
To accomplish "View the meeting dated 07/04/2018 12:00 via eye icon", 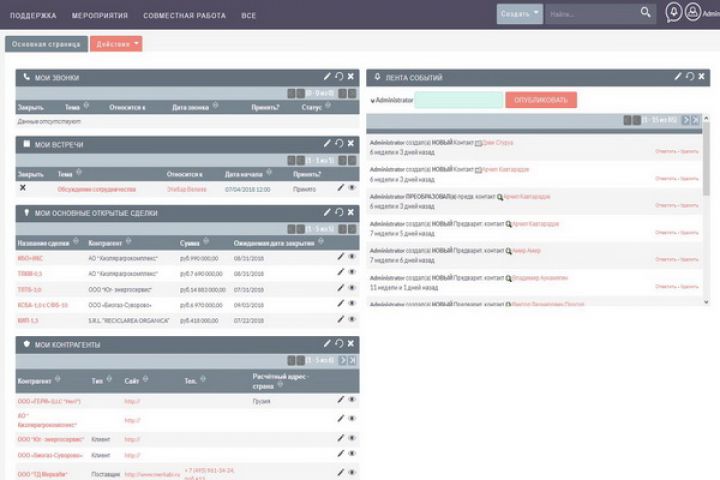I will point(352,188).
